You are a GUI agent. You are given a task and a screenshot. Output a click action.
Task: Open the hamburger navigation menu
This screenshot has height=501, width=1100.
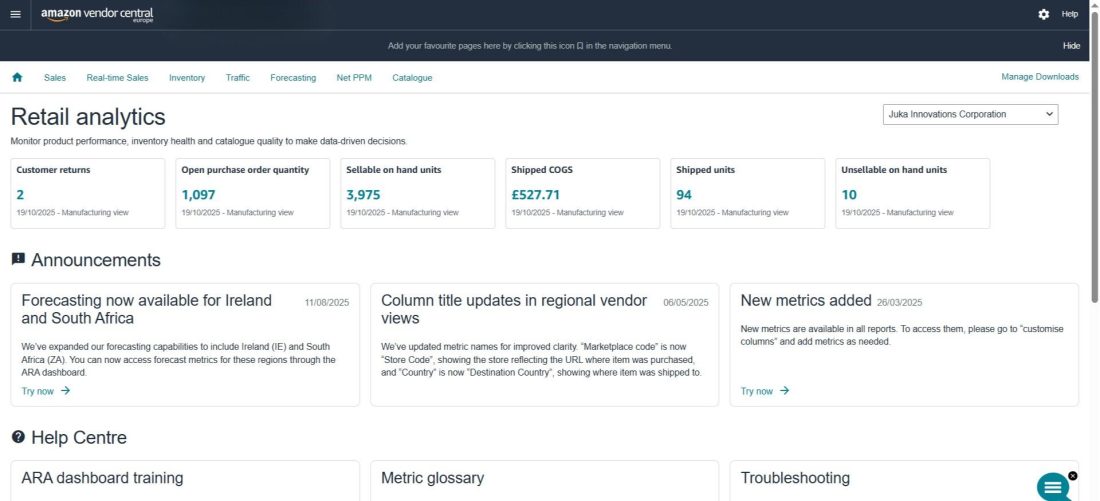[15, 14]
